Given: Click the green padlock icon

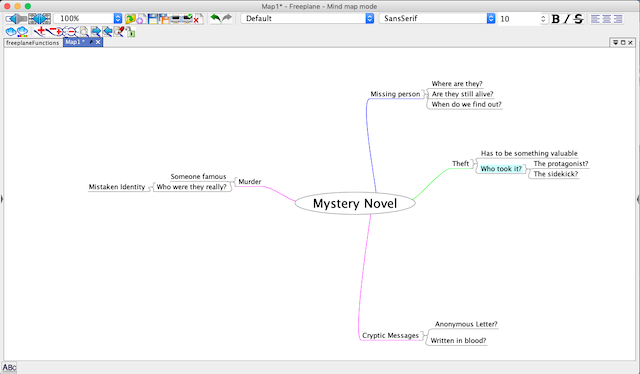Looking at the screenshot, I should 131,32.
